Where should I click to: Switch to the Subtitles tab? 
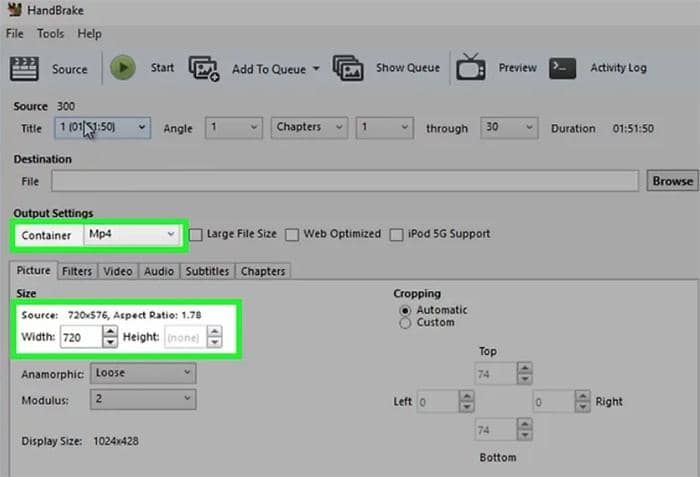[x=207, y=271]
